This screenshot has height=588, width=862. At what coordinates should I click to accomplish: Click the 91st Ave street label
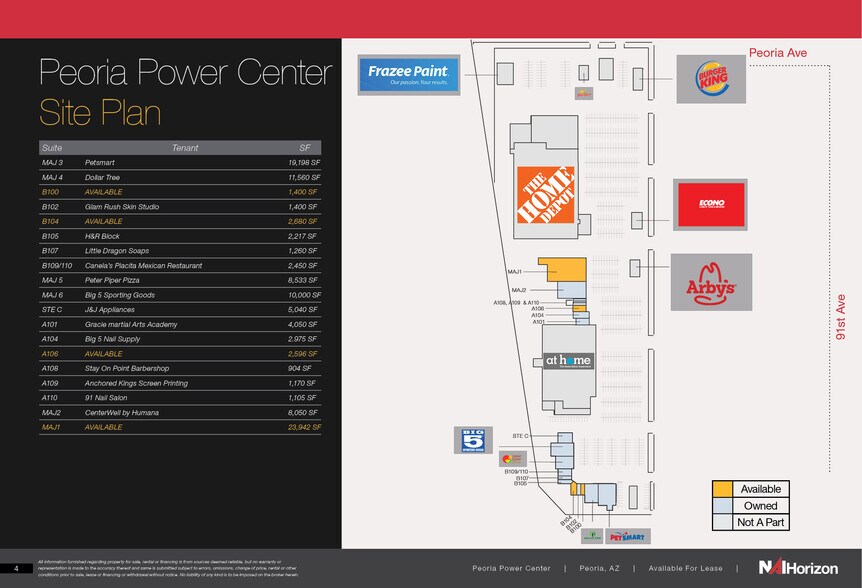(x=841, y=317)
